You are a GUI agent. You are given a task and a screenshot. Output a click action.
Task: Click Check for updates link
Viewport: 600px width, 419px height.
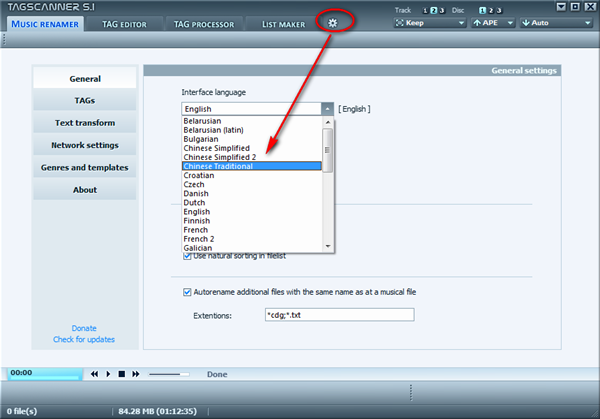coord(84,339)
